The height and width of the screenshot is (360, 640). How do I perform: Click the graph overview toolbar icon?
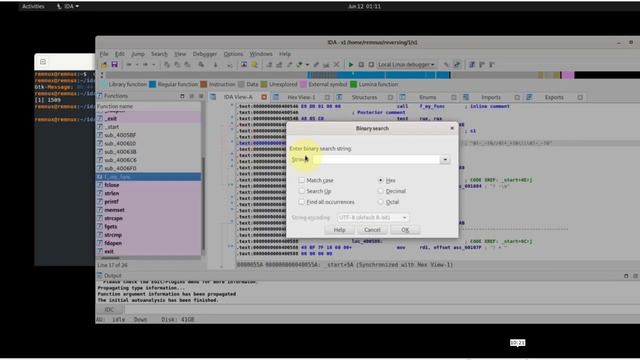tap(244, 64)
